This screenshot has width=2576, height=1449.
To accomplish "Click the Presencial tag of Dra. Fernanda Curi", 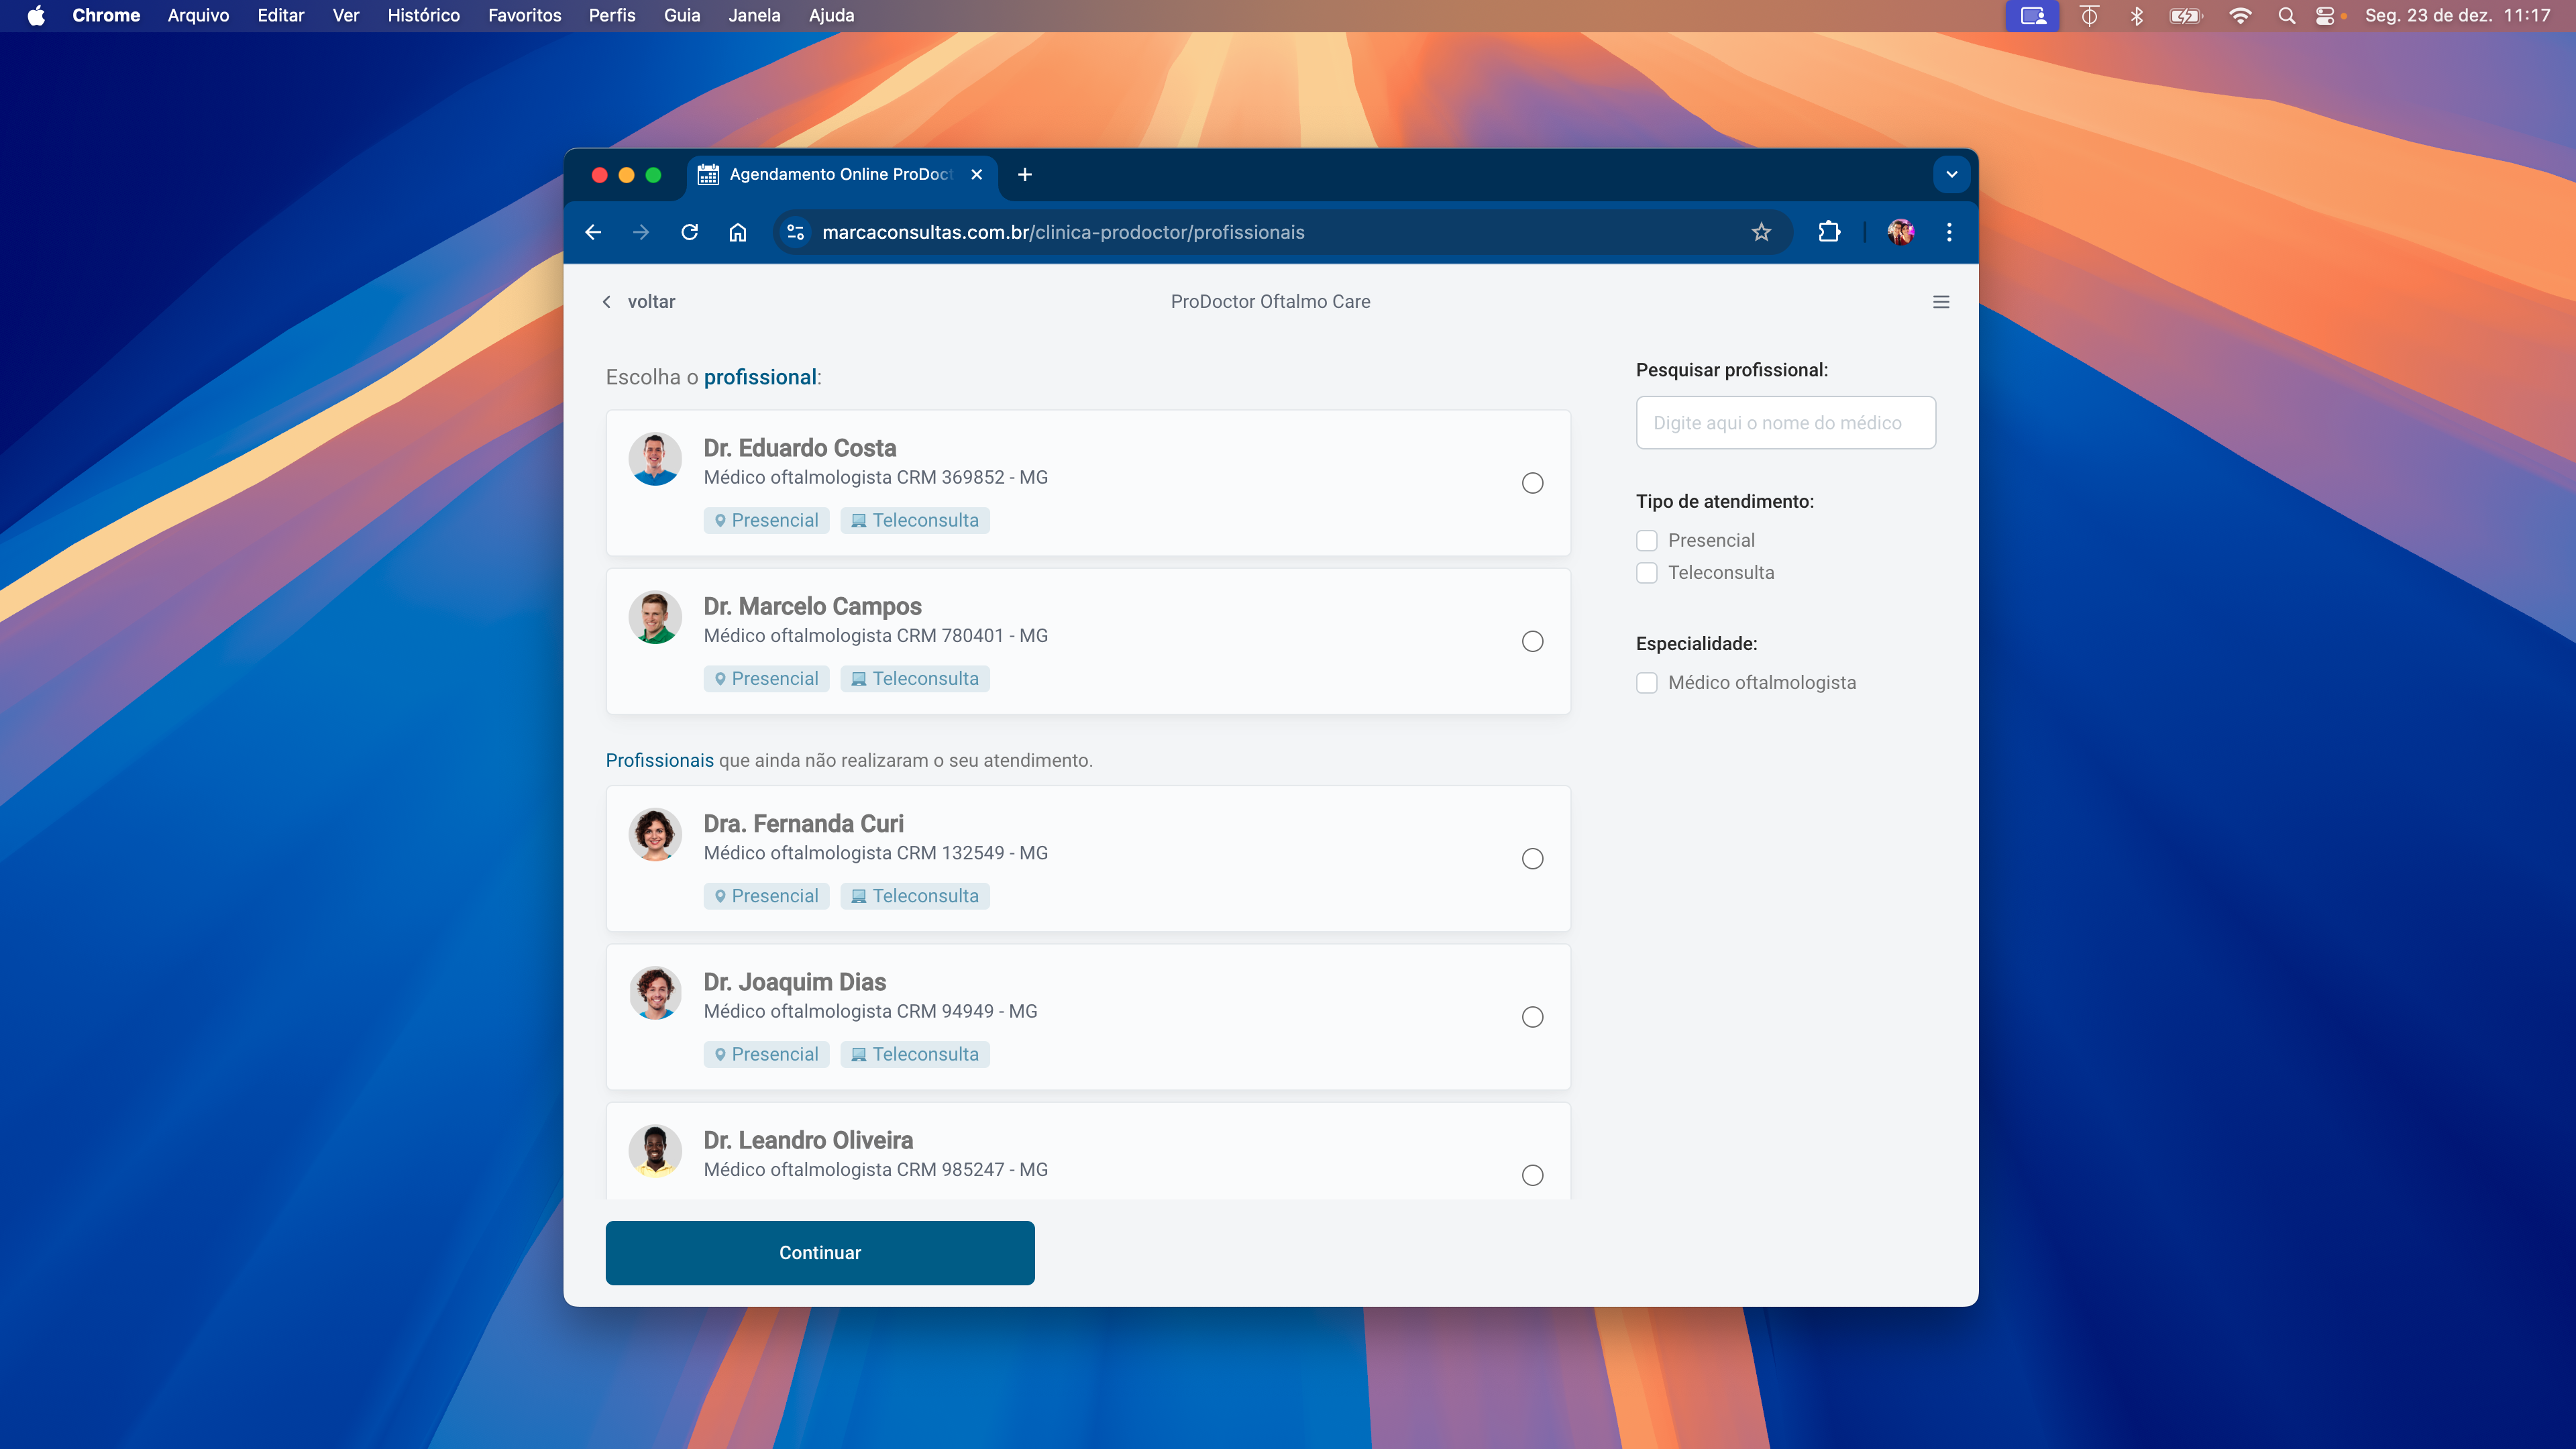I will (x=766, y=896).
